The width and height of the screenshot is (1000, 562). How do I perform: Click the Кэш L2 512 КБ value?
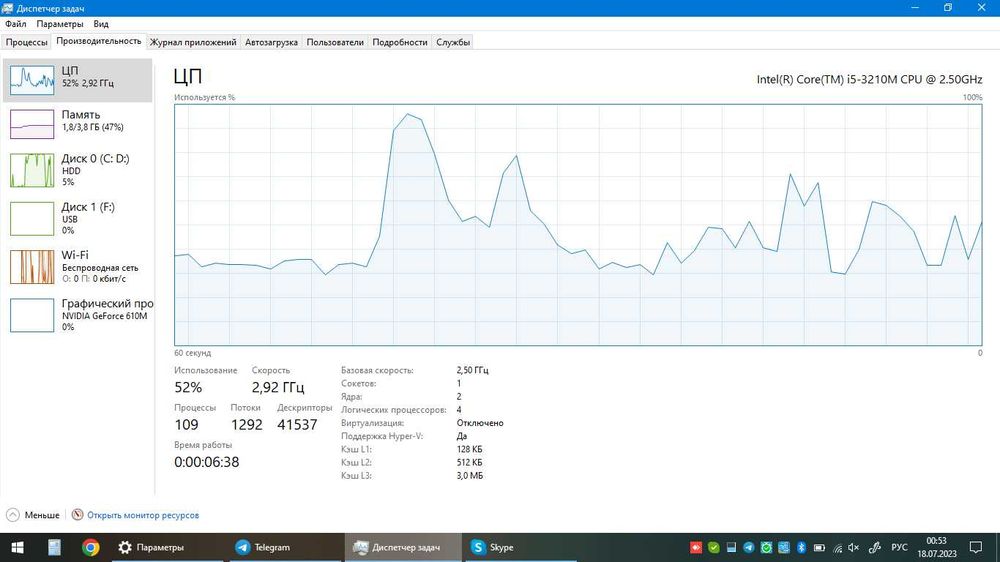pyautogui.click(x=469, y=462)
